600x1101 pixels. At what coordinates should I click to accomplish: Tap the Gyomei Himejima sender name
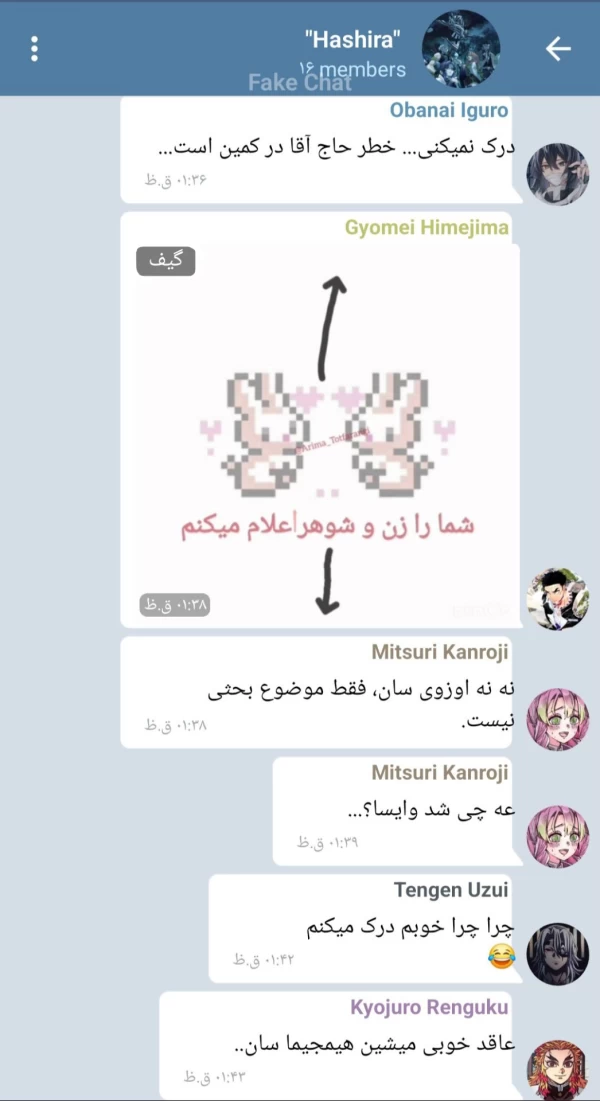pyautogui.click(x=427, y=228)
